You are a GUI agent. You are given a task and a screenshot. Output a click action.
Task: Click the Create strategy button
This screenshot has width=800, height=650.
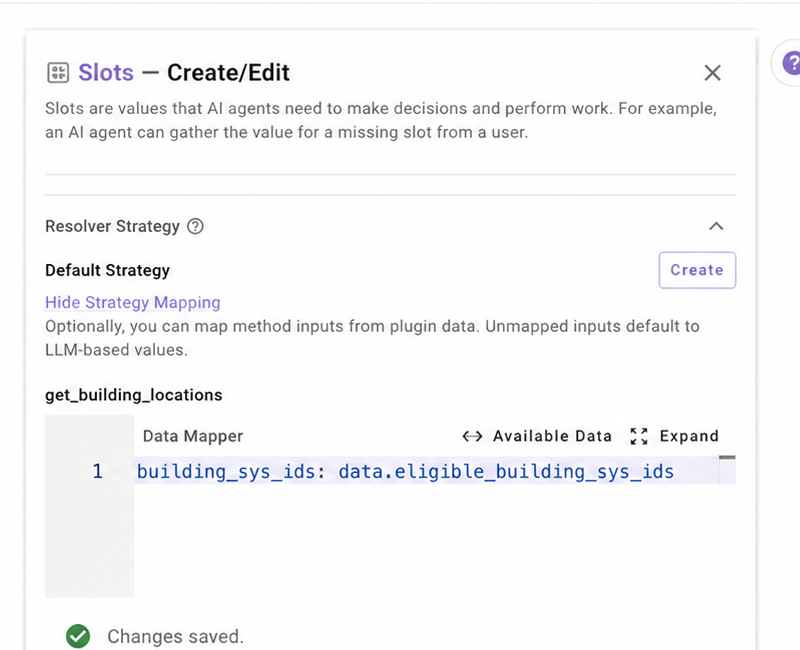tap(697, 270)
